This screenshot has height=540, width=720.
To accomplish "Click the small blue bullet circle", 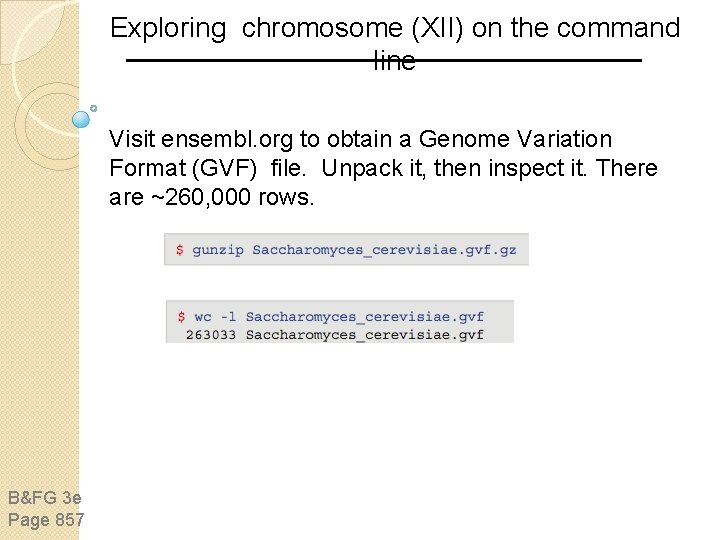I will pyautogui.click(x=94, y=108).
